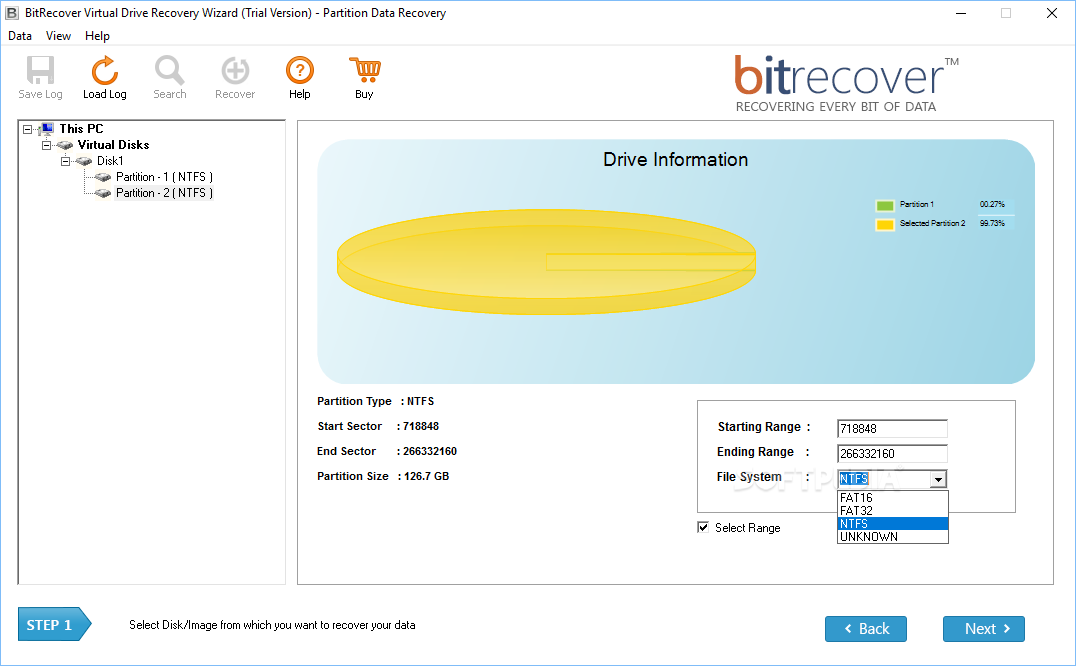Click the bitrecover logo
1076x666 pixels.
[x=846, y=84]
